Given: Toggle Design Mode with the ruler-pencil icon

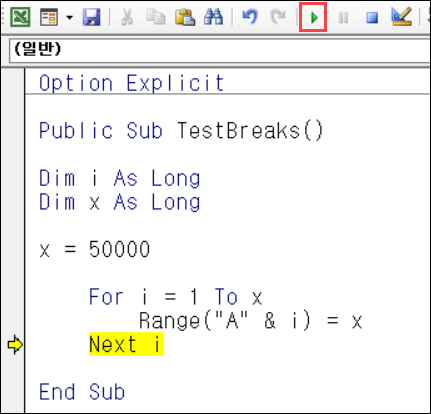Looking at the screenshot, I should click(401, 17).
